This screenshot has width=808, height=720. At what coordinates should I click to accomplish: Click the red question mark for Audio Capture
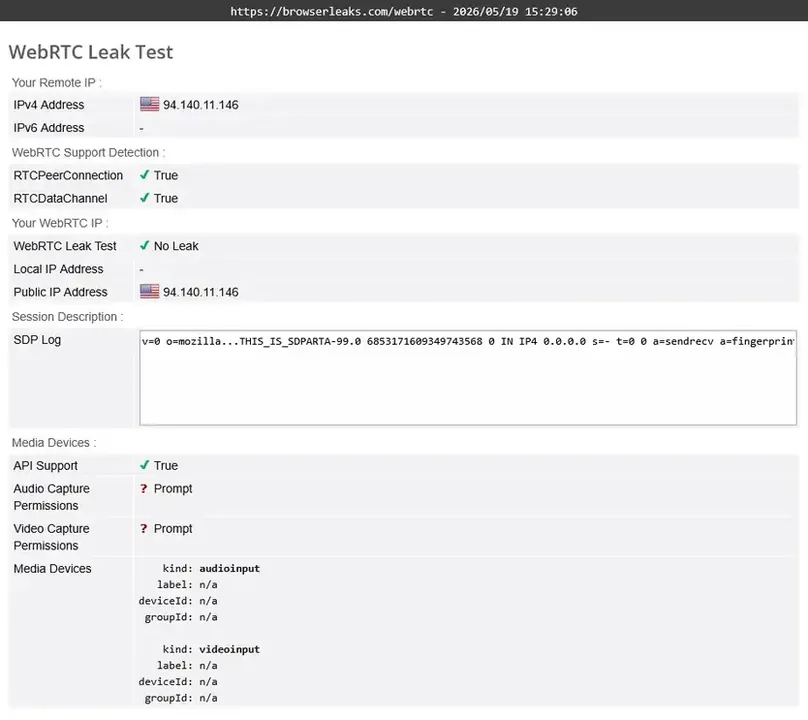click(143, 489)
